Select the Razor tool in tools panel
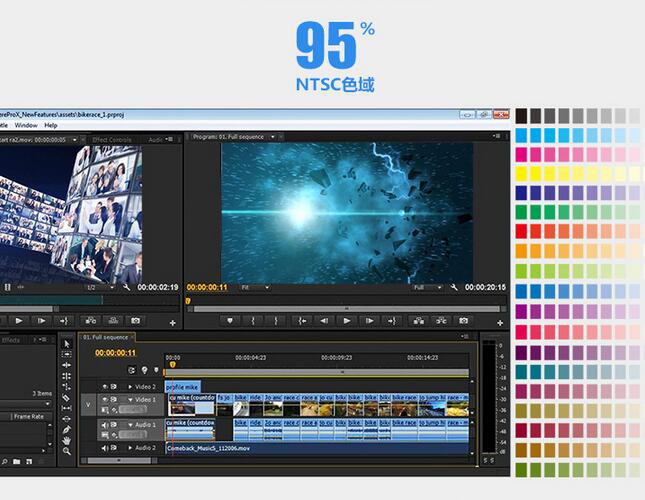This screenshot has width=645, height=500. (x=66, y=397)
